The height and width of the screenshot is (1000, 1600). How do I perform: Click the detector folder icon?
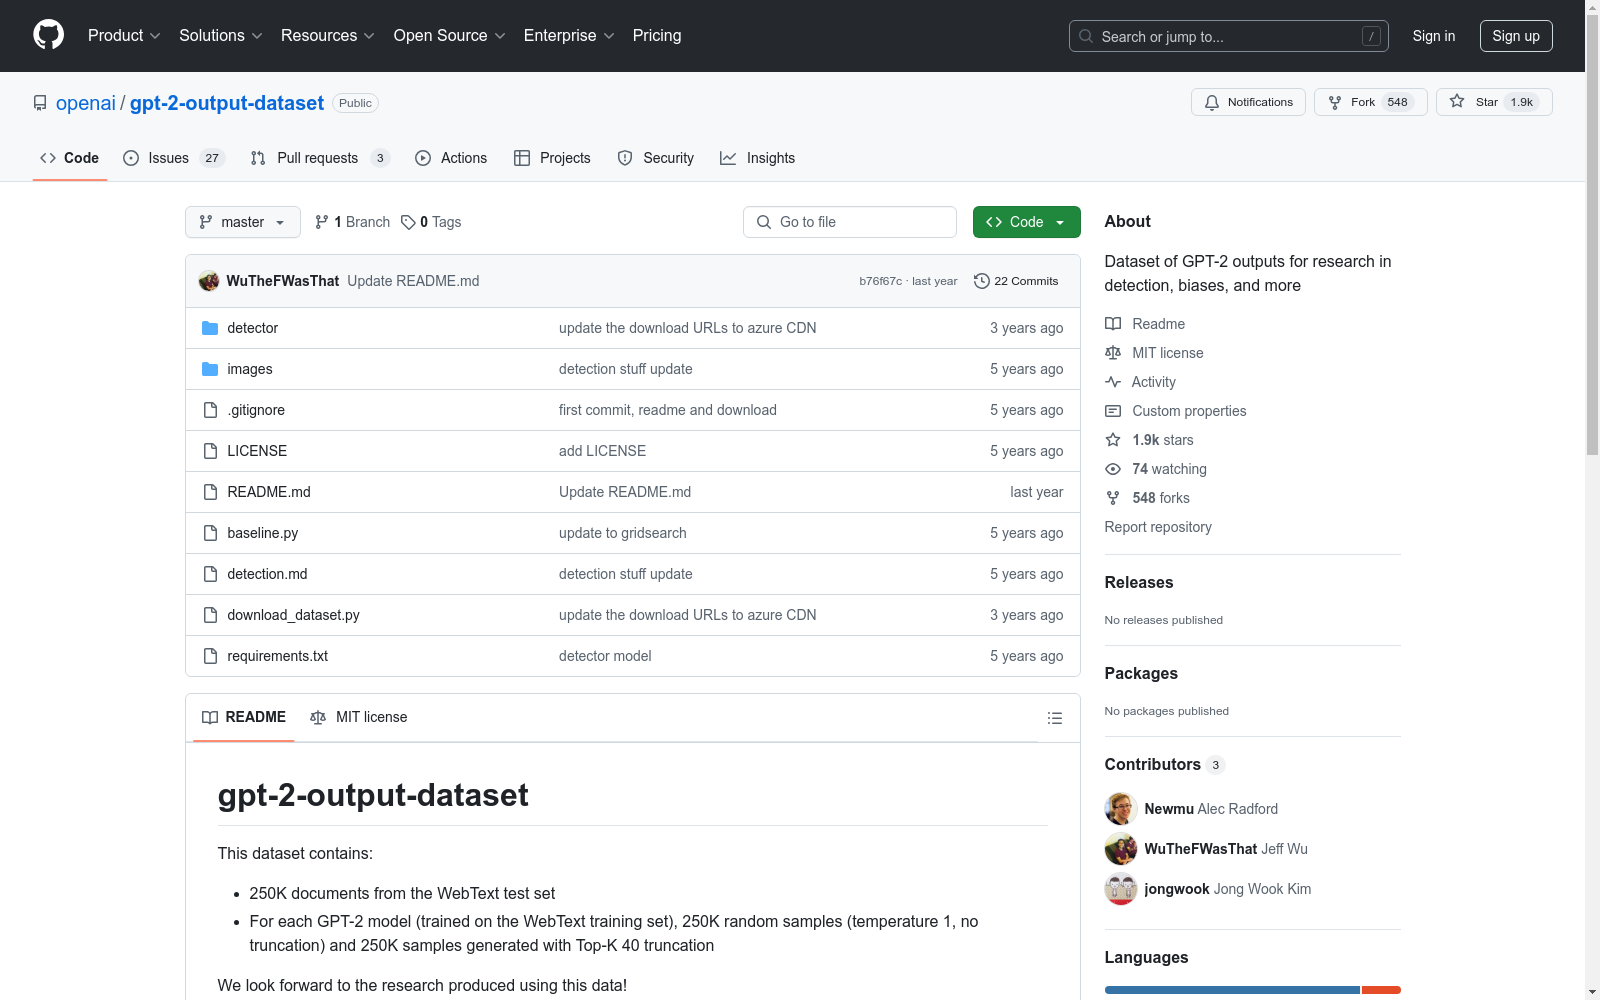pyautogui.click(x=210, y=328)
